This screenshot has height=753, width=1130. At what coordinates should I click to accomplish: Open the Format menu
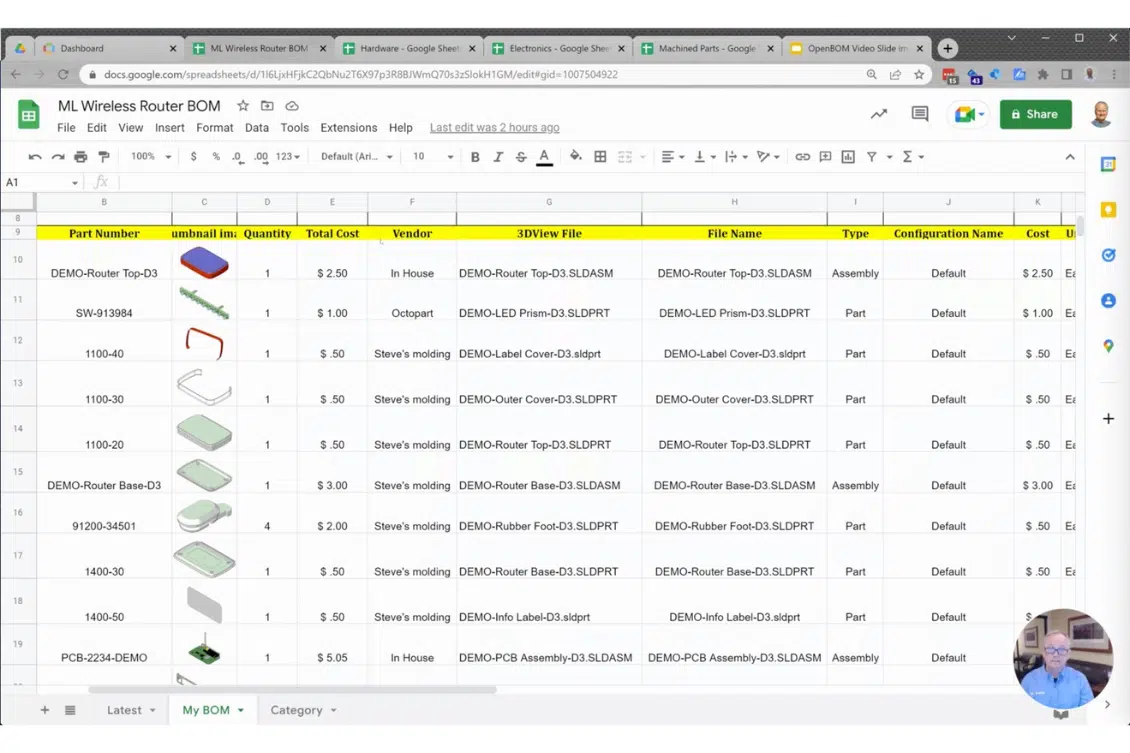[215, 128]
